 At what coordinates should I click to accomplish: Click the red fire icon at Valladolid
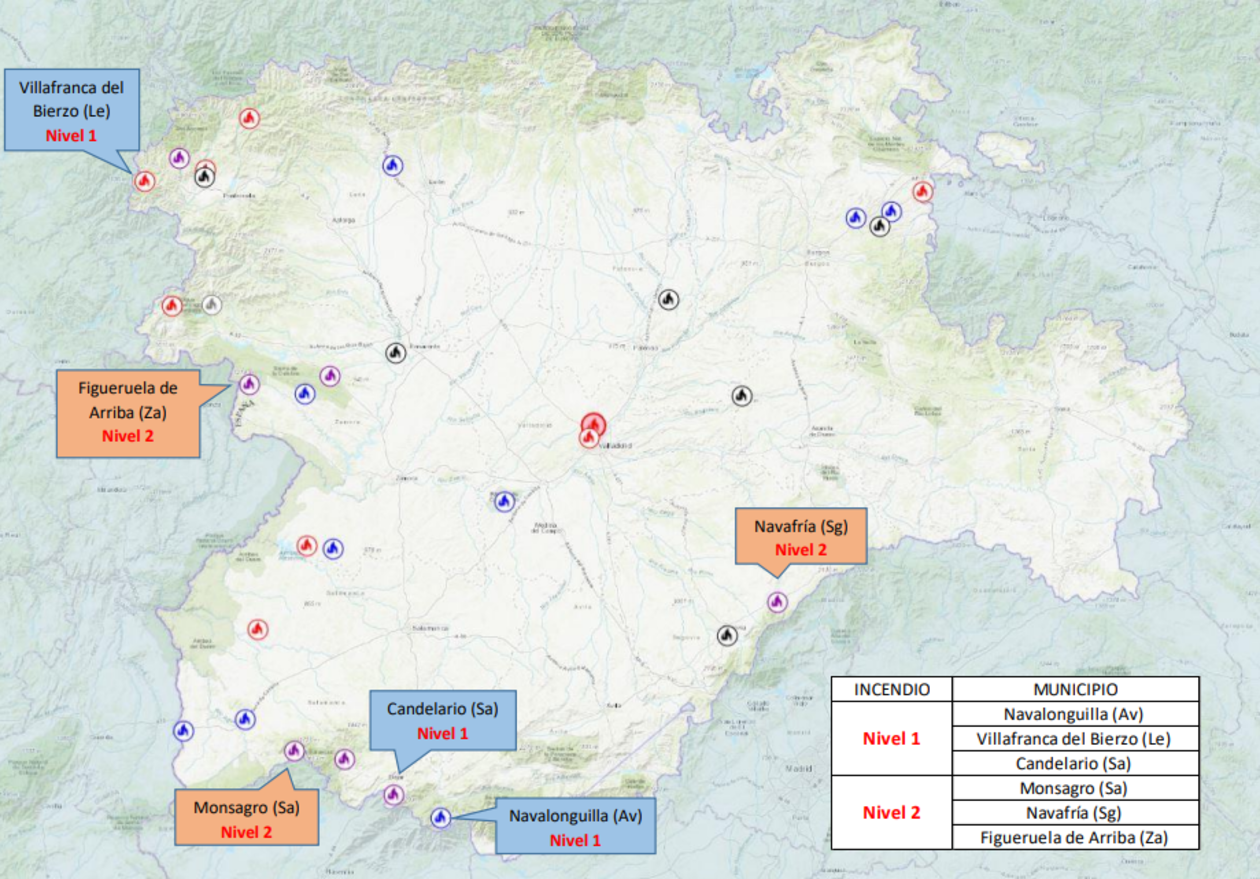592,427
